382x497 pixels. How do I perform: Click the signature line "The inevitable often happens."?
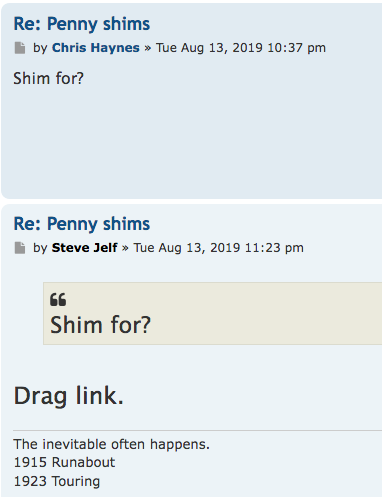coord(112,444)
